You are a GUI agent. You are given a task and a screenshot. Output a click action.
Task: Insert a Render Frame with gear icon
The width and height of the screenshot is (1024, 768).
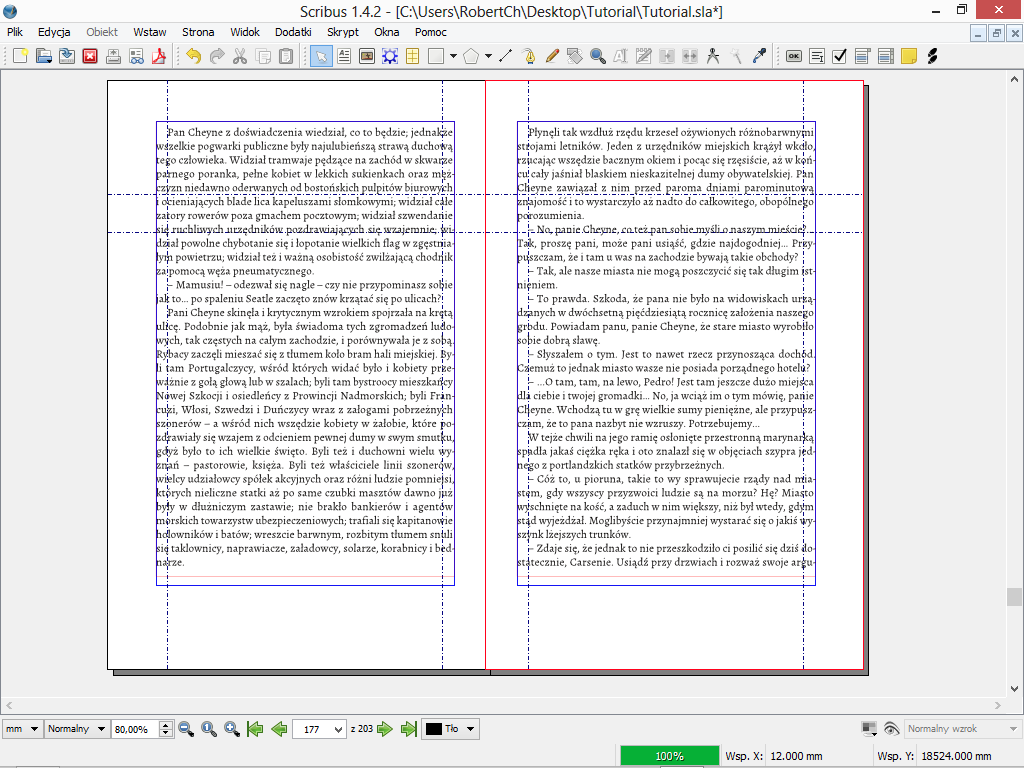coord(389,56)
